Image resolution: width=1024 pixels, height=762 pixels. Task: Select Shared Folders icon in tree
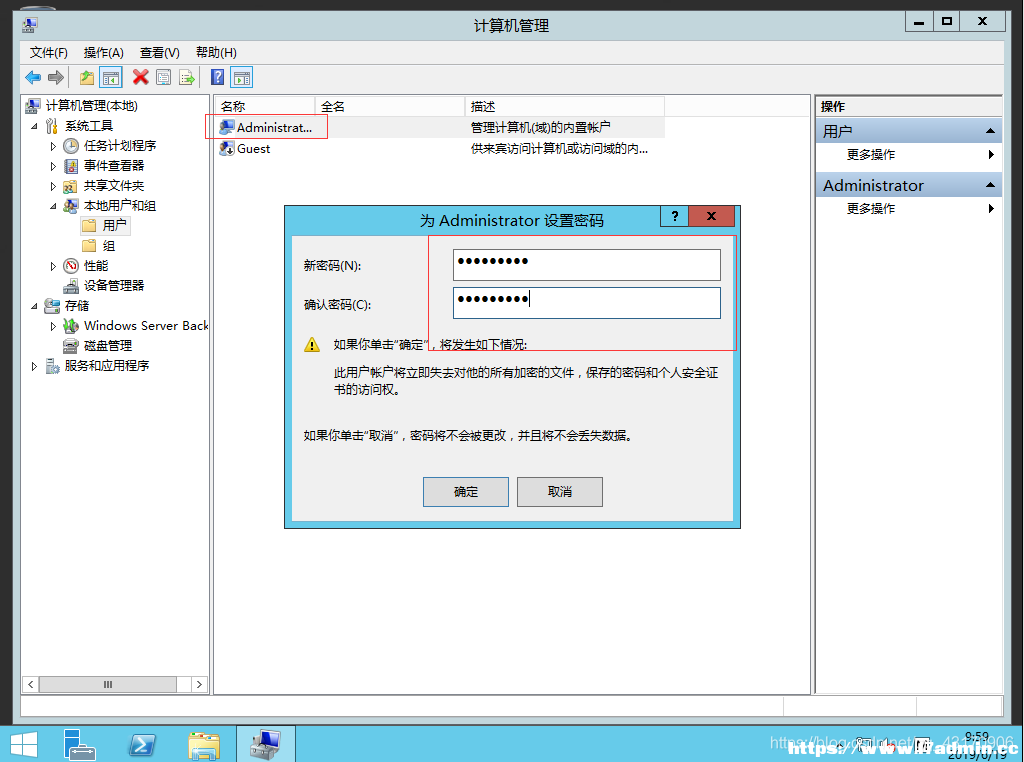(71, 186)
